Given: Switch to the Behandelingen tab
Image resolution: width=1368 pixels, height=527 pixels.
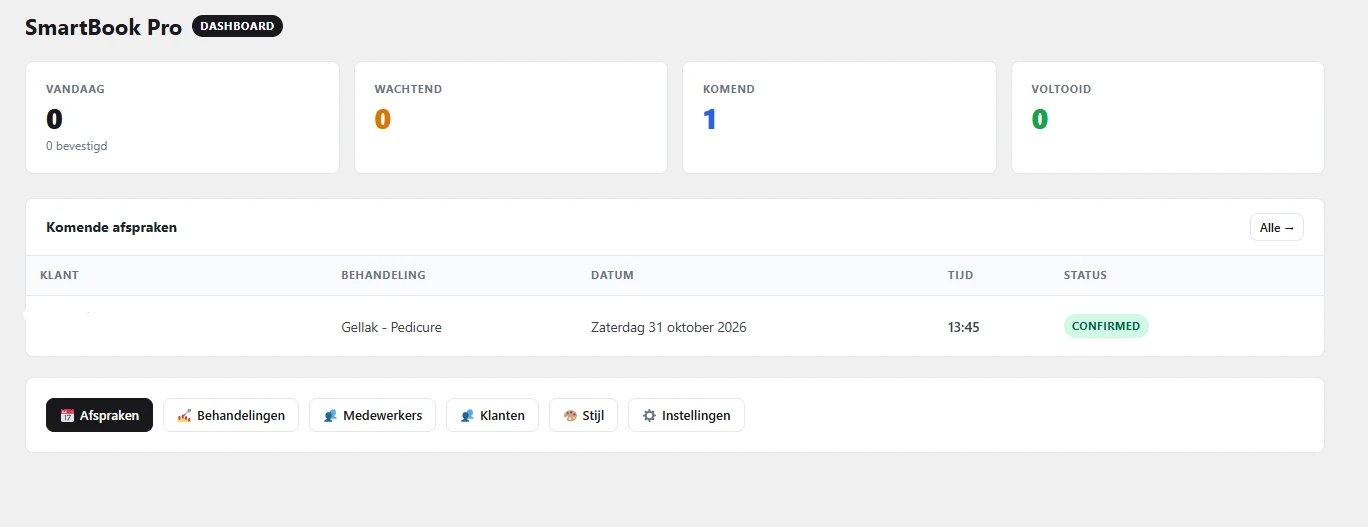Looking at the screenshot, I should point(231,415).
